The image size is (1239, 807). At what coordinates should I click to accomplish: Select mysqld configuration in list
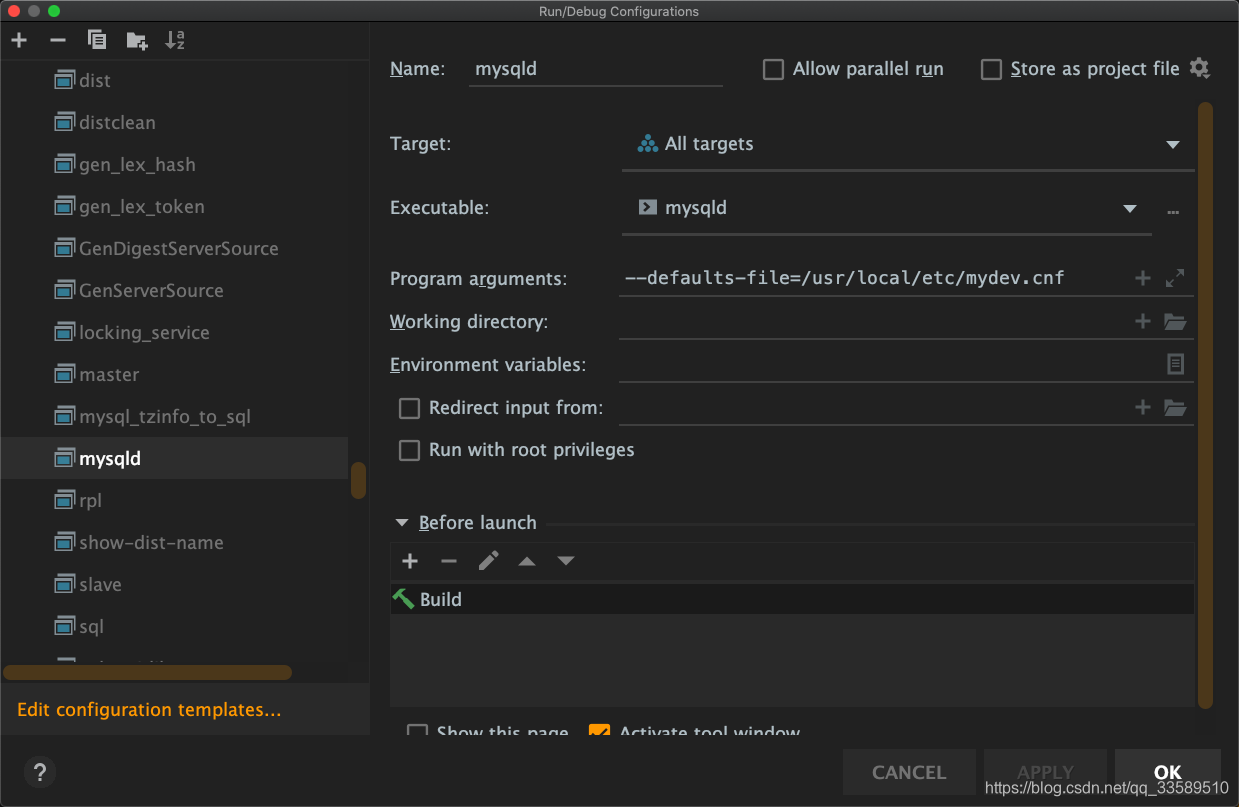point(175,458)
